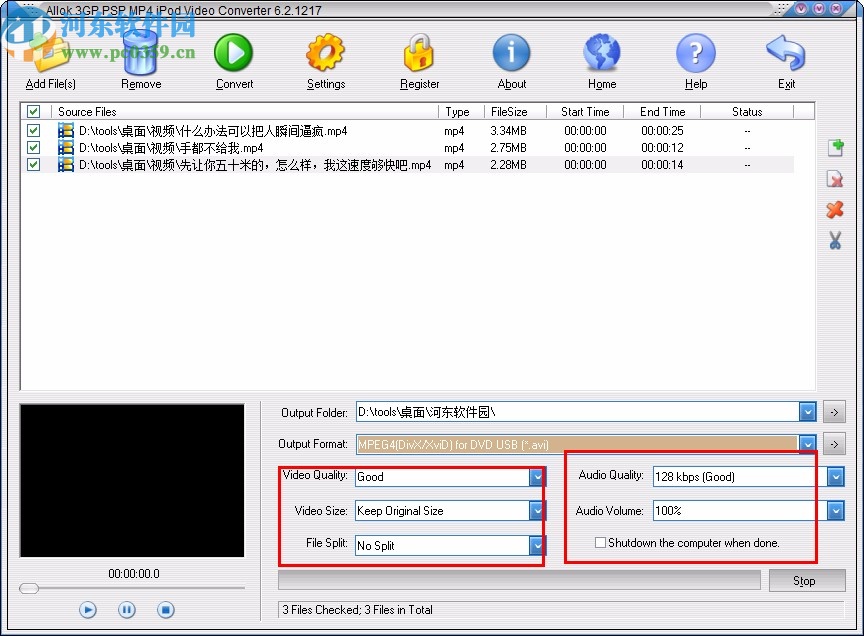Open the Settings icon in the toolbar
864x636 pixels.
click(x=325, y=55)
